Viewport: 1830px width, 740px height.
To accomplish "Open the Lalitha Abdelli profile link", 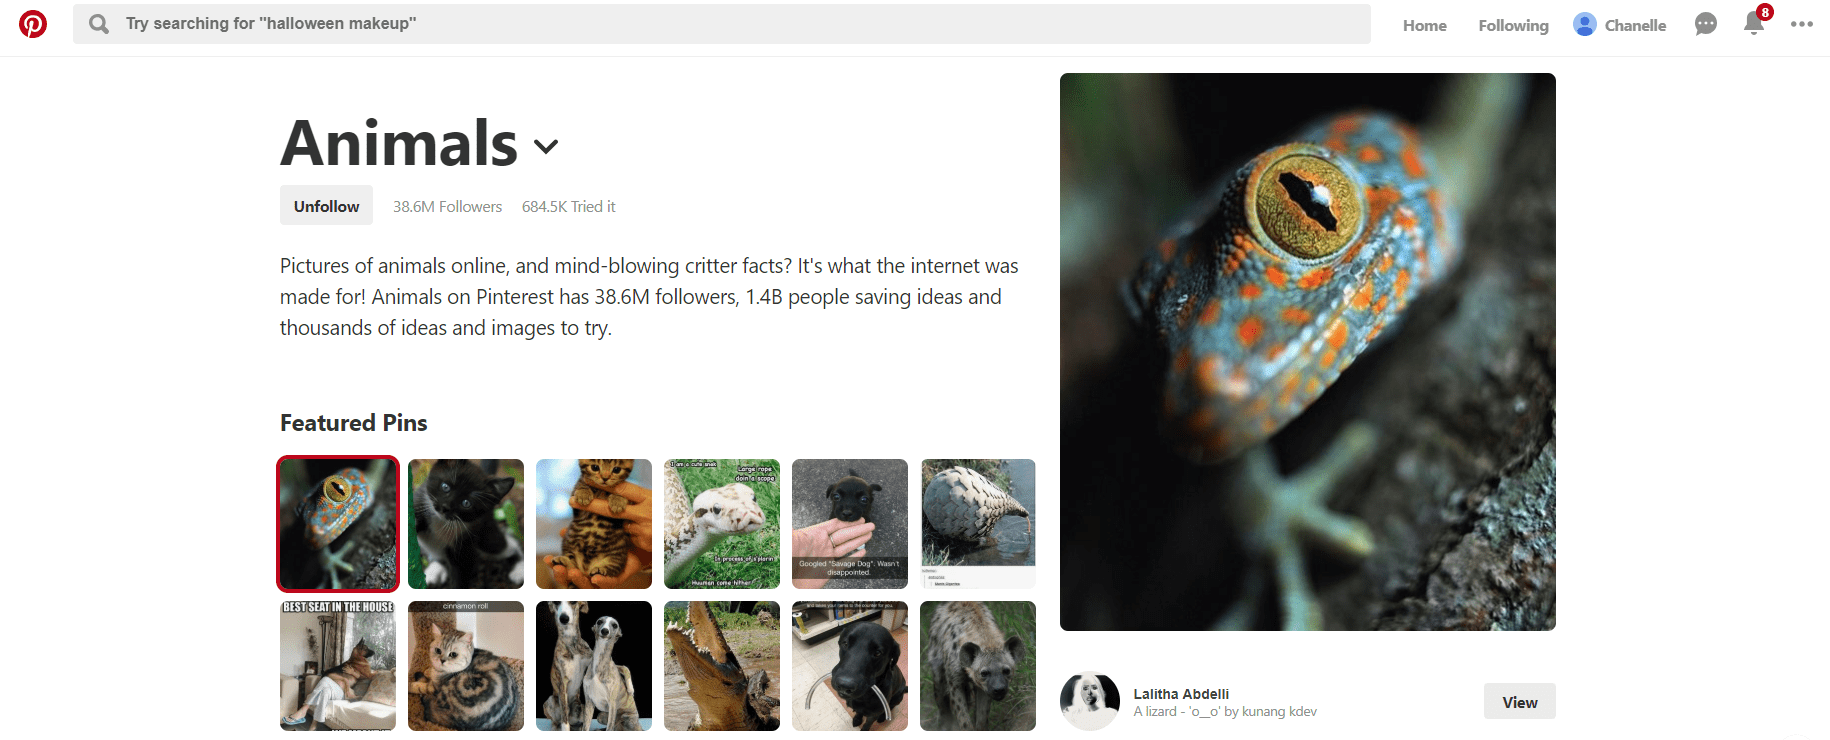I will pos(1181,694).
